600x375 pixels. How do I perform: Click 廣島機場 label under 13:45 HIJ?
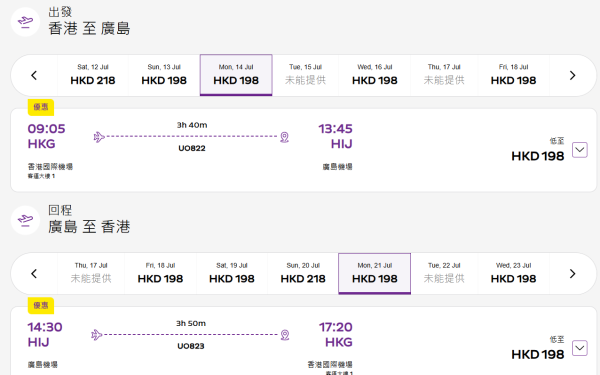point(337,166)
